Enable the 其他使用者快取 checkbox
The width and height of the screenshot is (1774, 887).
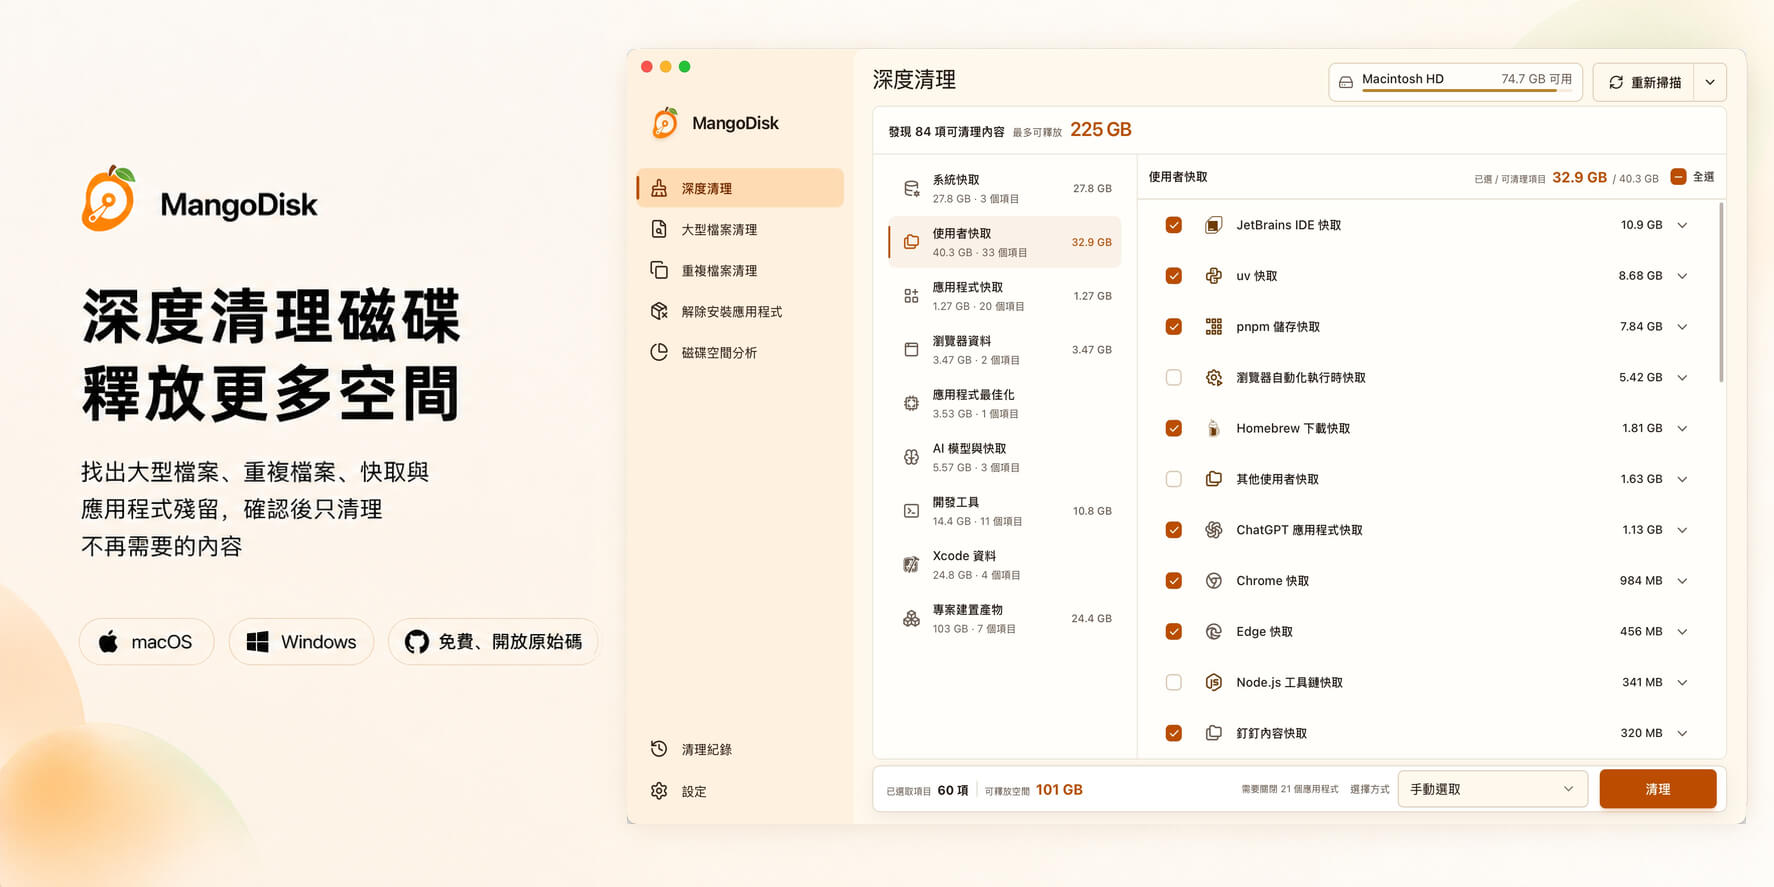pyautogui.click(x=1174, y=479)
